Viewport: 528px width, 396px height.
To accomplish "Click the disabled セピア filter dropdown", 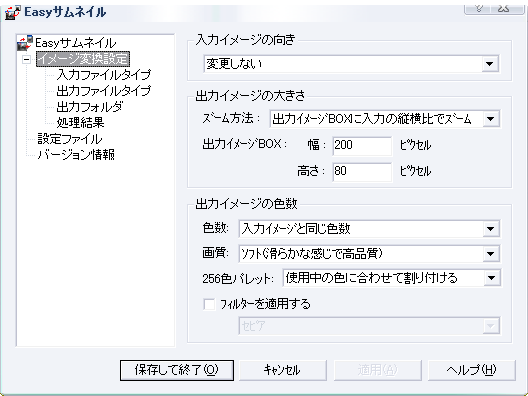I will point(369,326).
